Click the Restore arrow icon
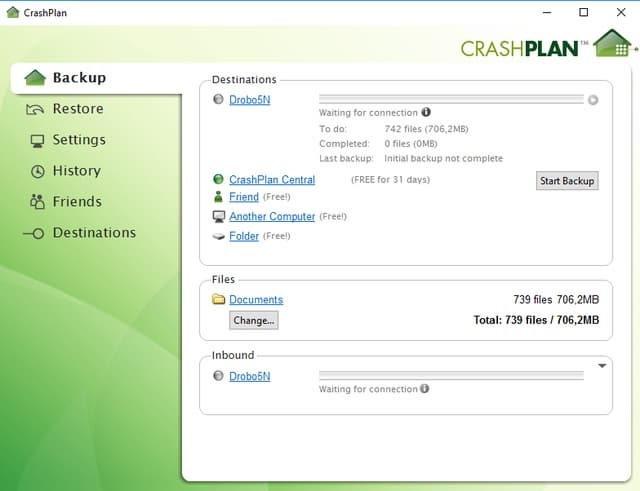Image resolution: width=640 pixels, height=491 pixels. [x=35, y=109]
